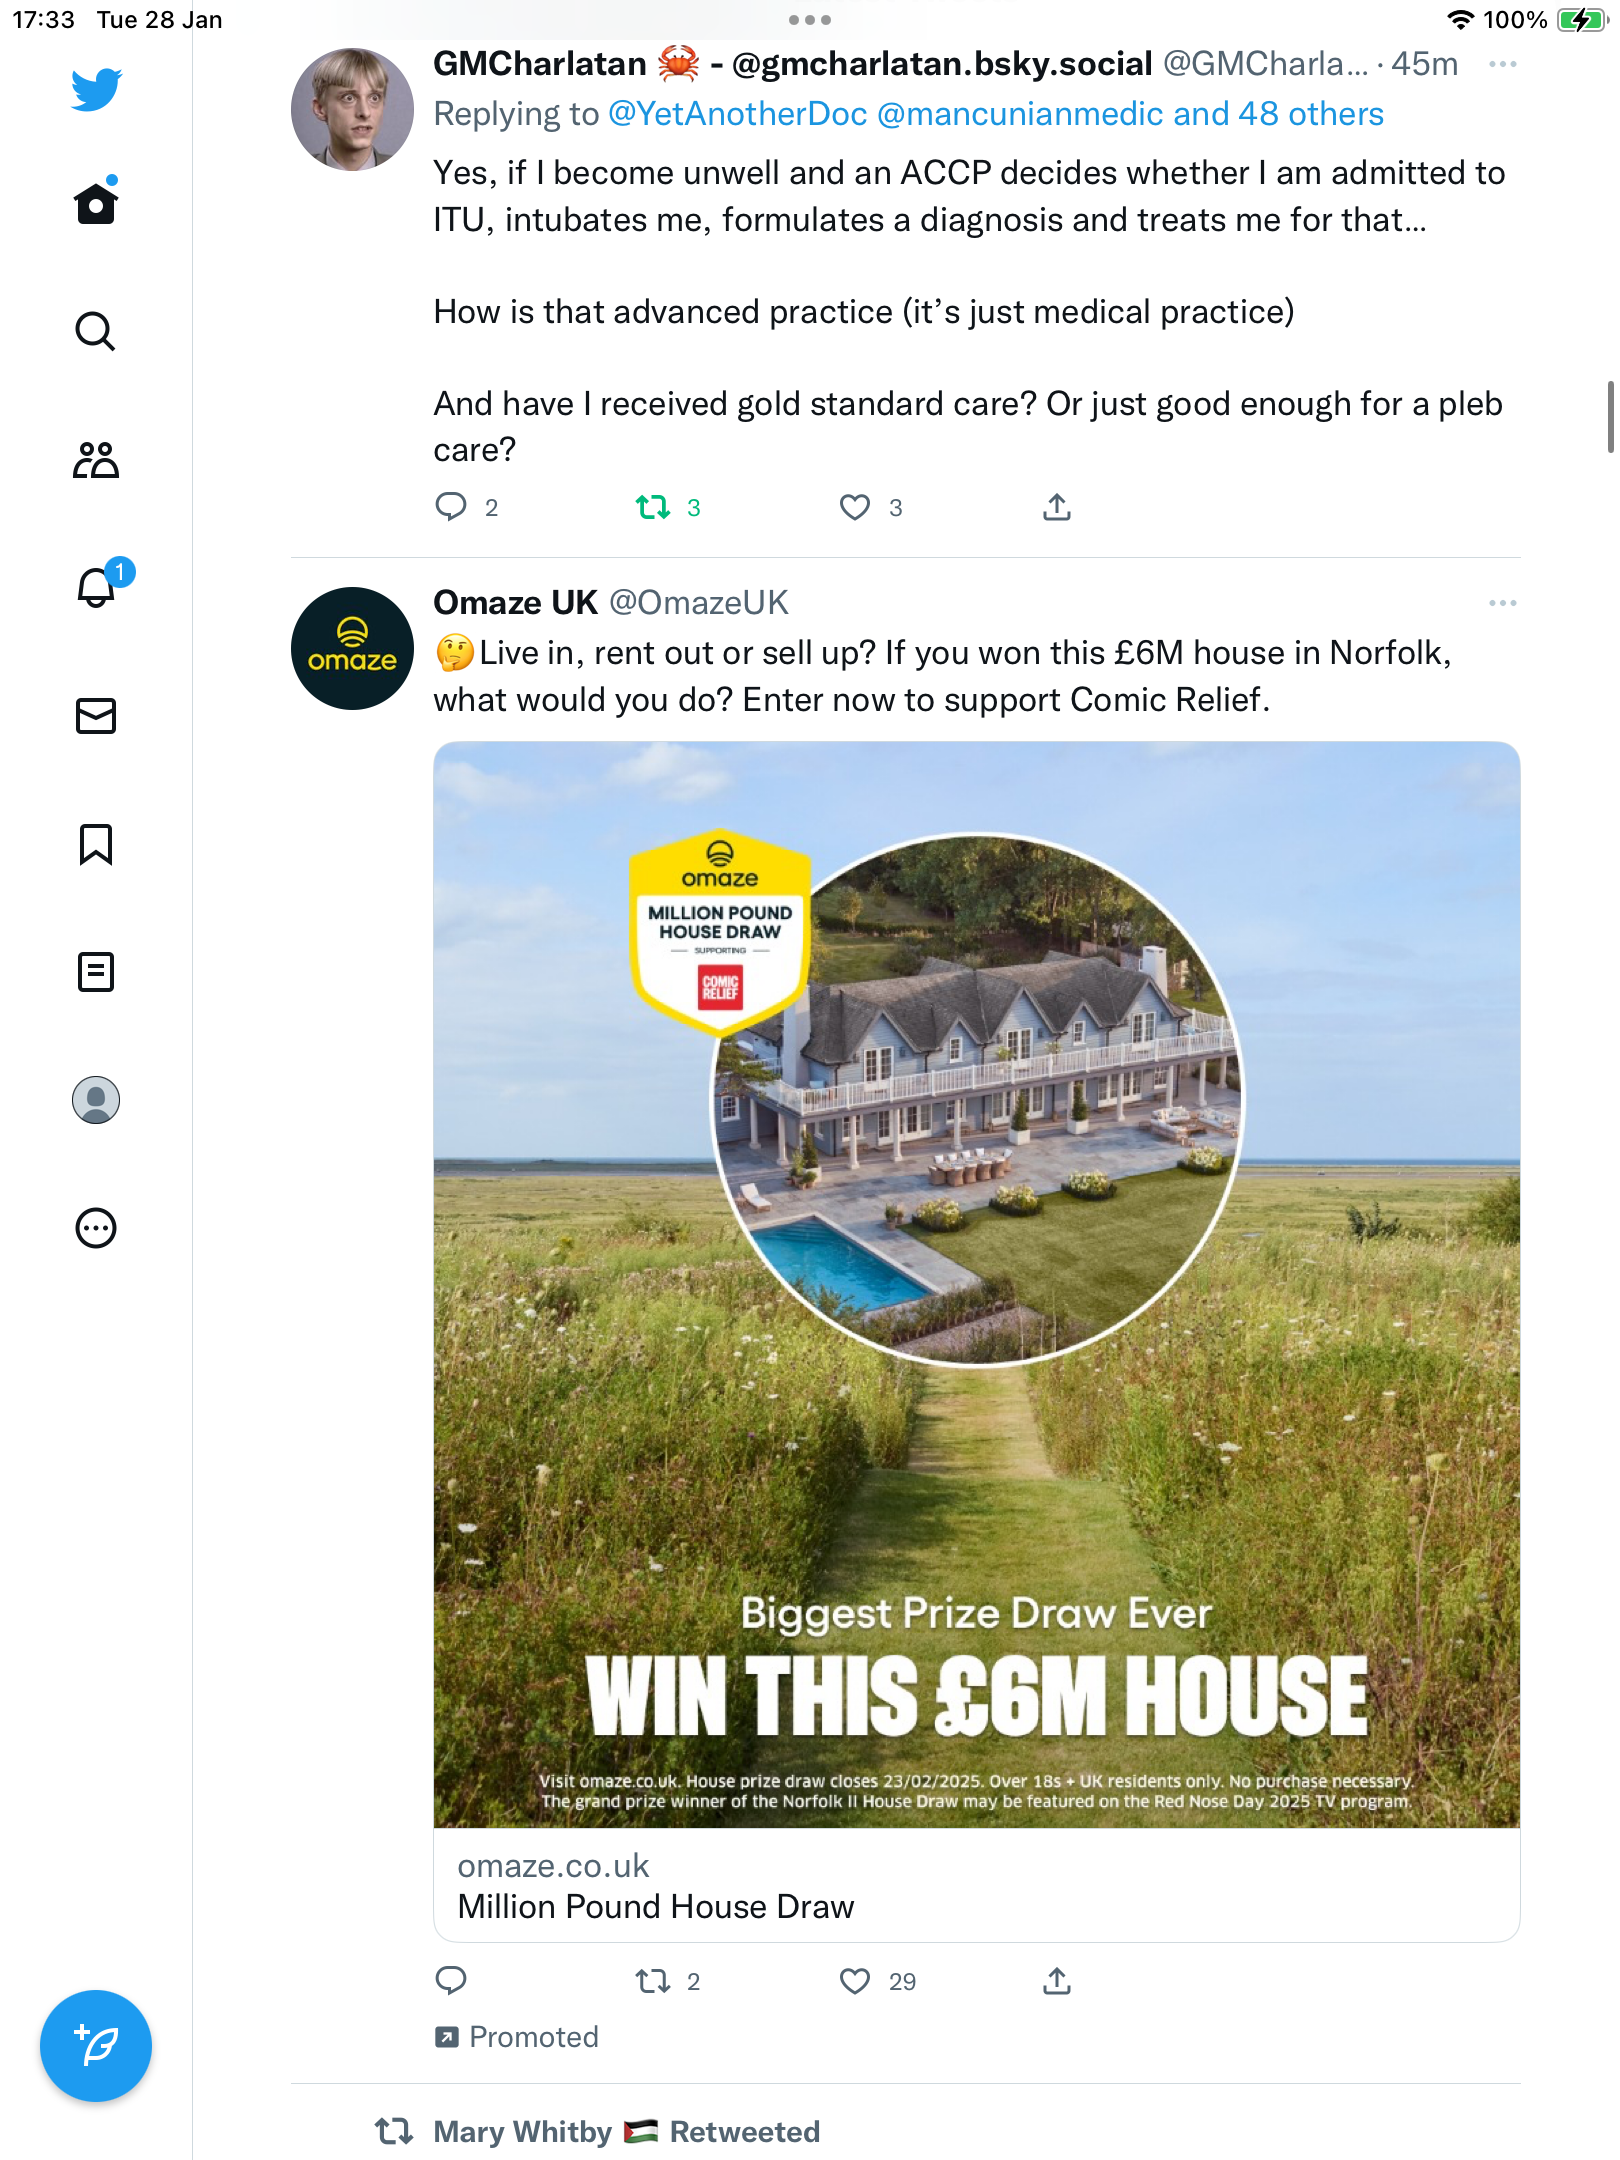Open Bookmarks in sidebar

point(96,844)
